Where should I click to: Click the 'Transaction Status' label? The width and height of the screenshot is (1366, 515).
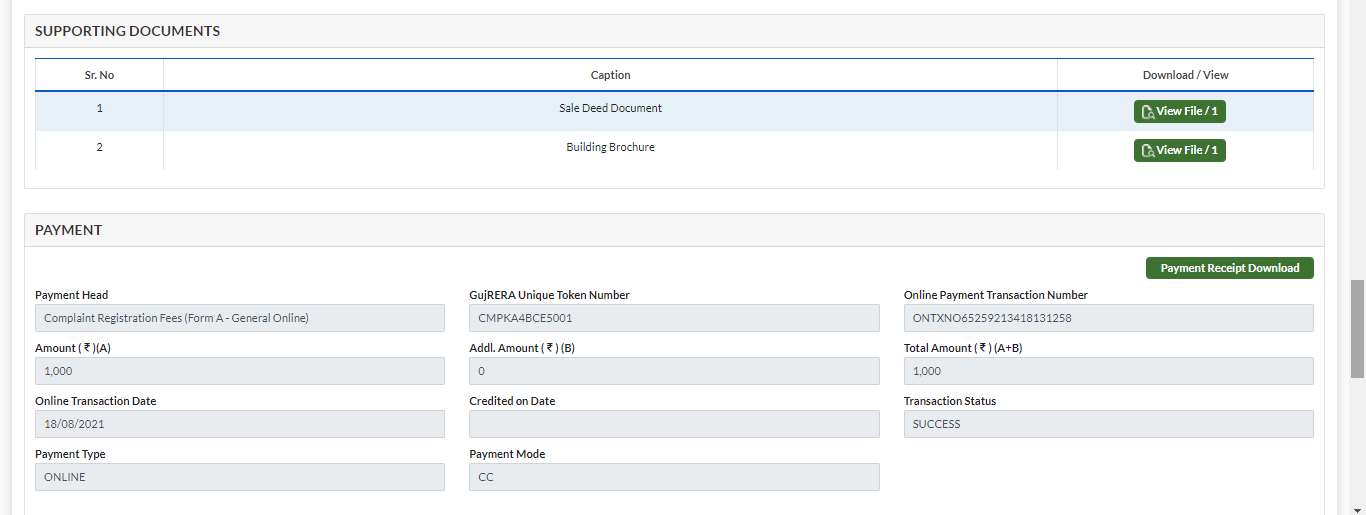pos(950,401)
